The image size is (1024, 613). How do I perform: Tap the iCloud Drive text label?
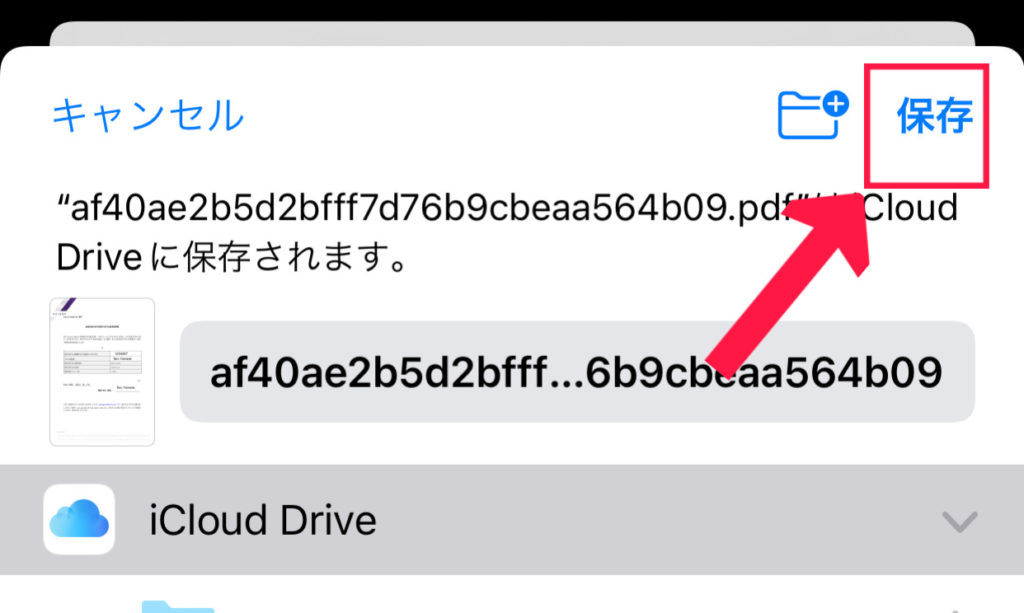[x=263, y=520]
